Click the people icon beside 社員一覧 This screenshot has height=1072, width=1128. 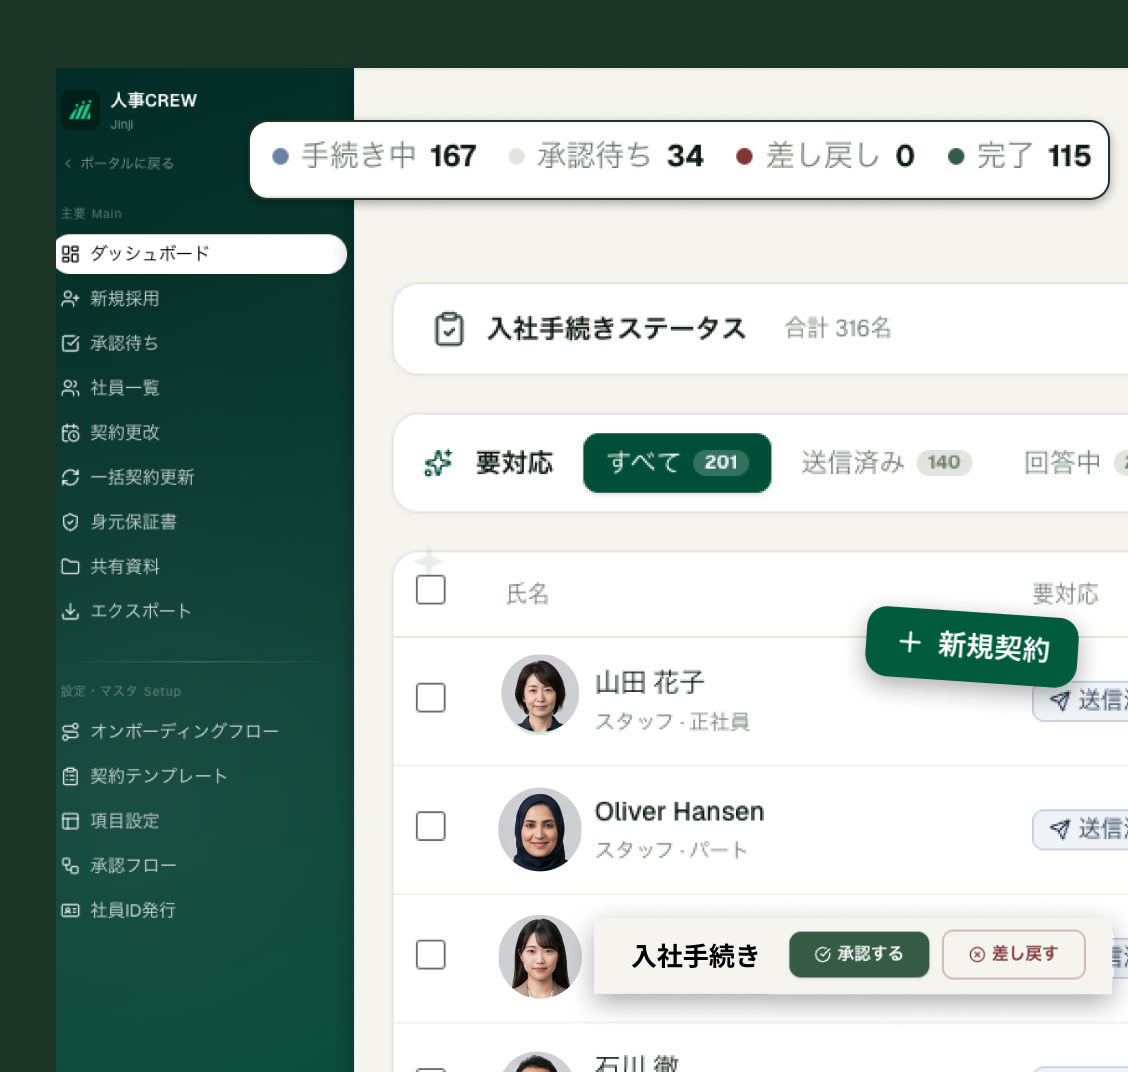tap(70, 388)
